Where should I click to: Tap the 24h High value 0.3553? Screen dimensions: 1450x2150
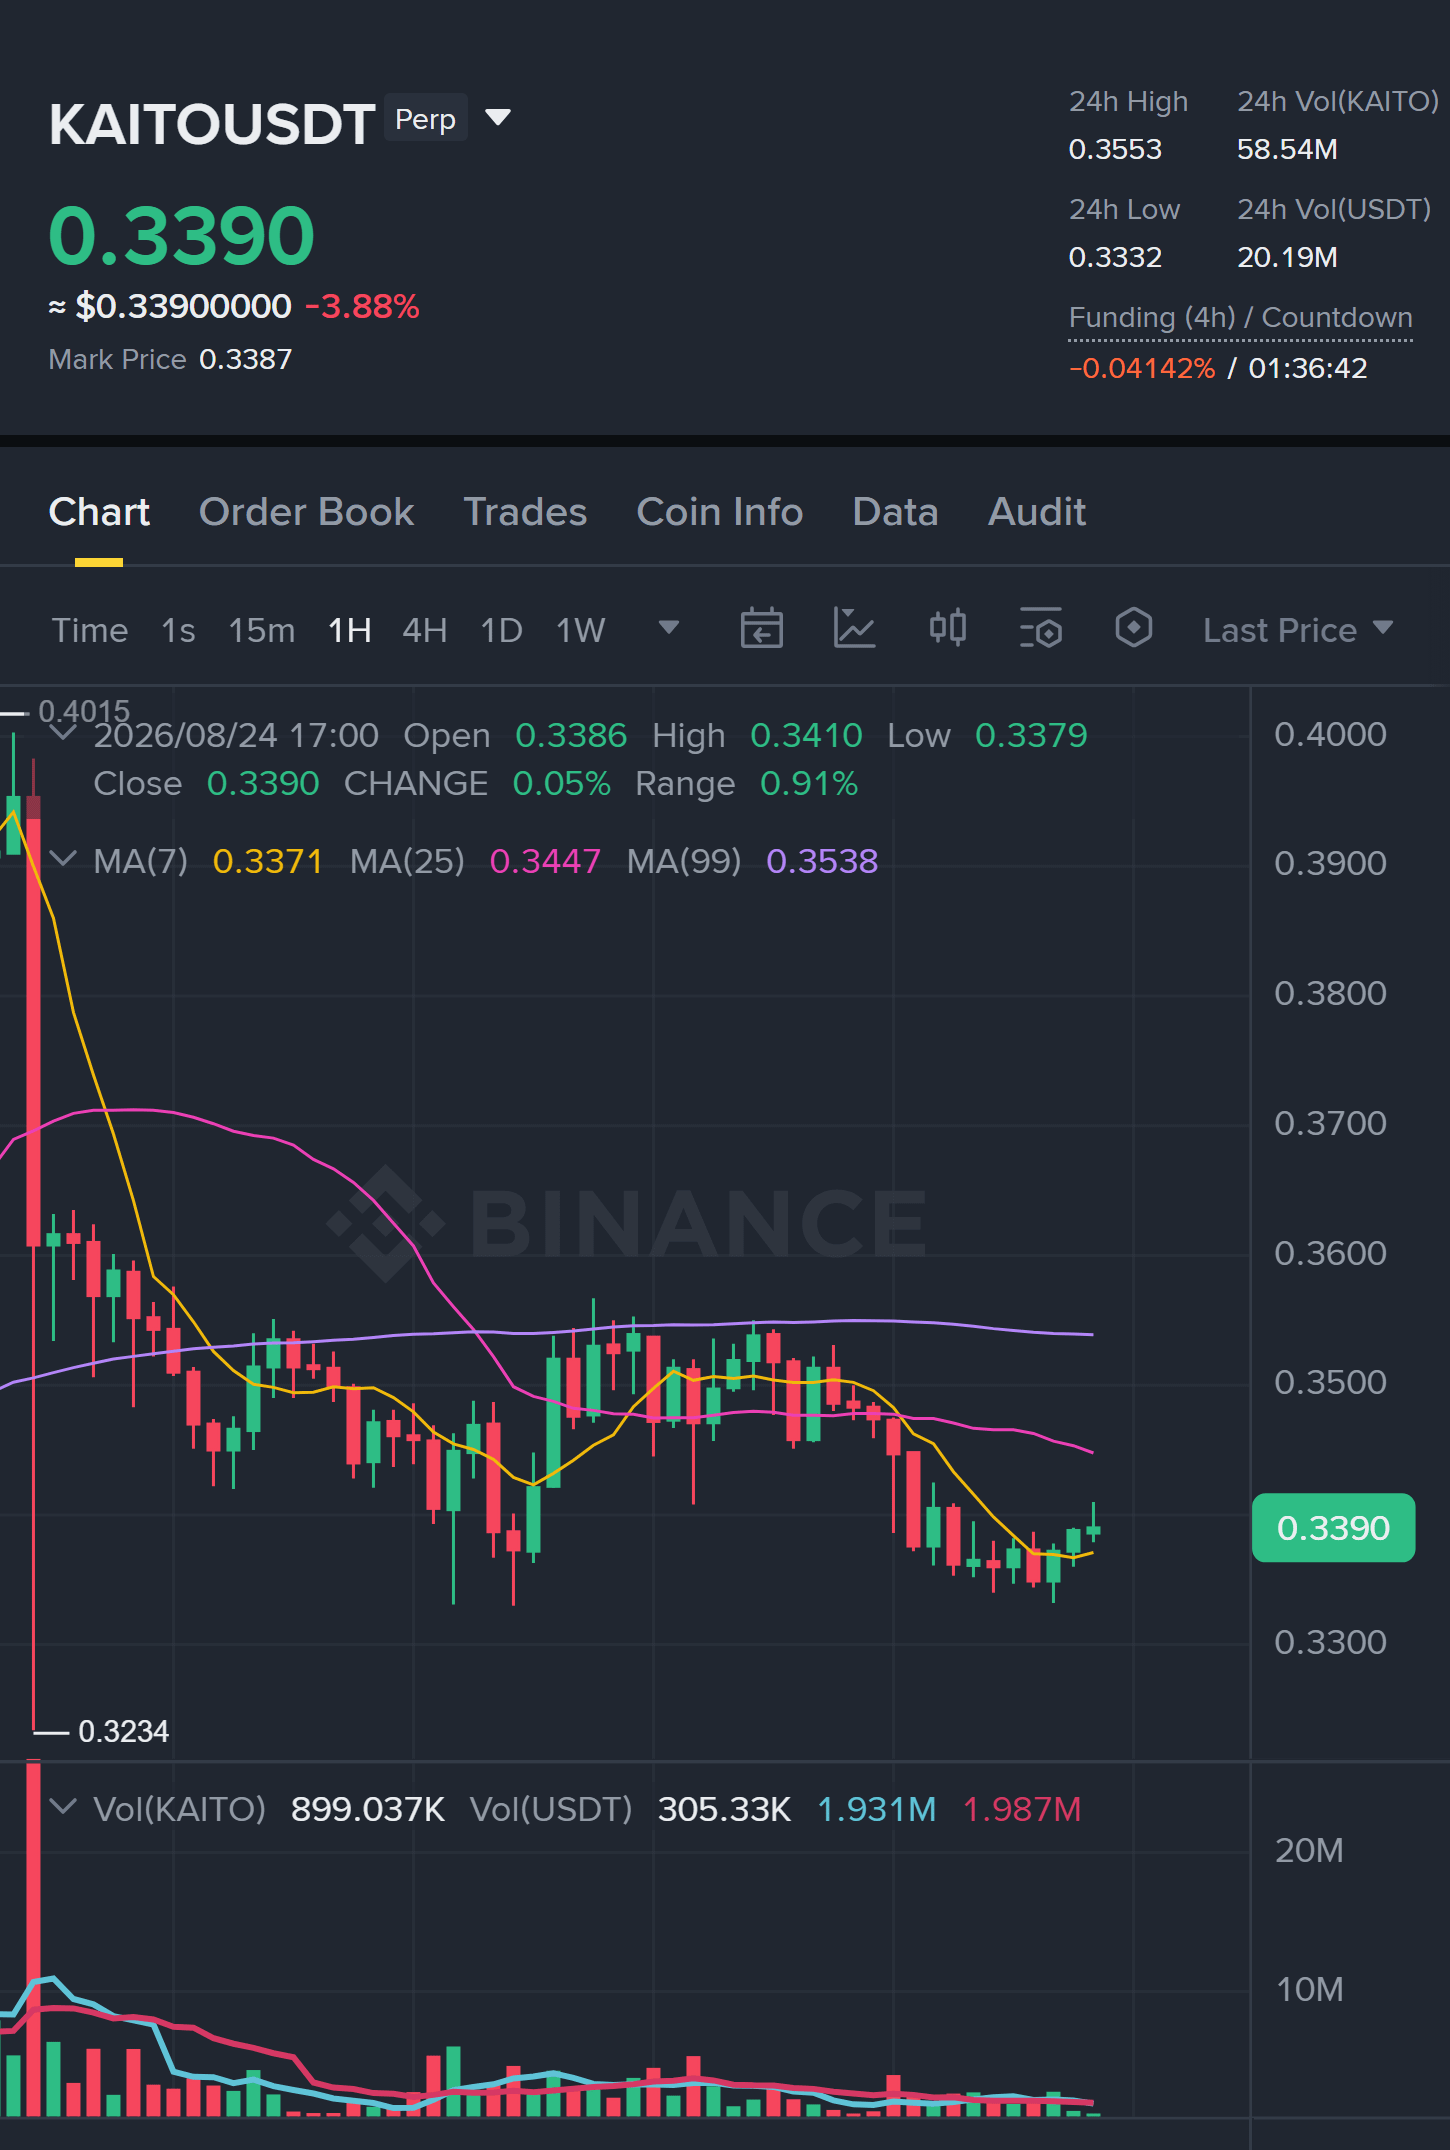[x=1115, y=150]
